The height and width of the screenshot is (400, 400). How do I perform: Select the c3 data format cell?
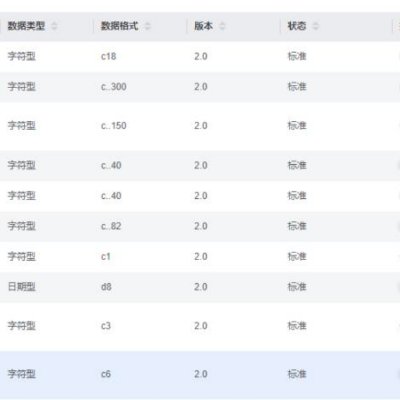tap(106, 326)
